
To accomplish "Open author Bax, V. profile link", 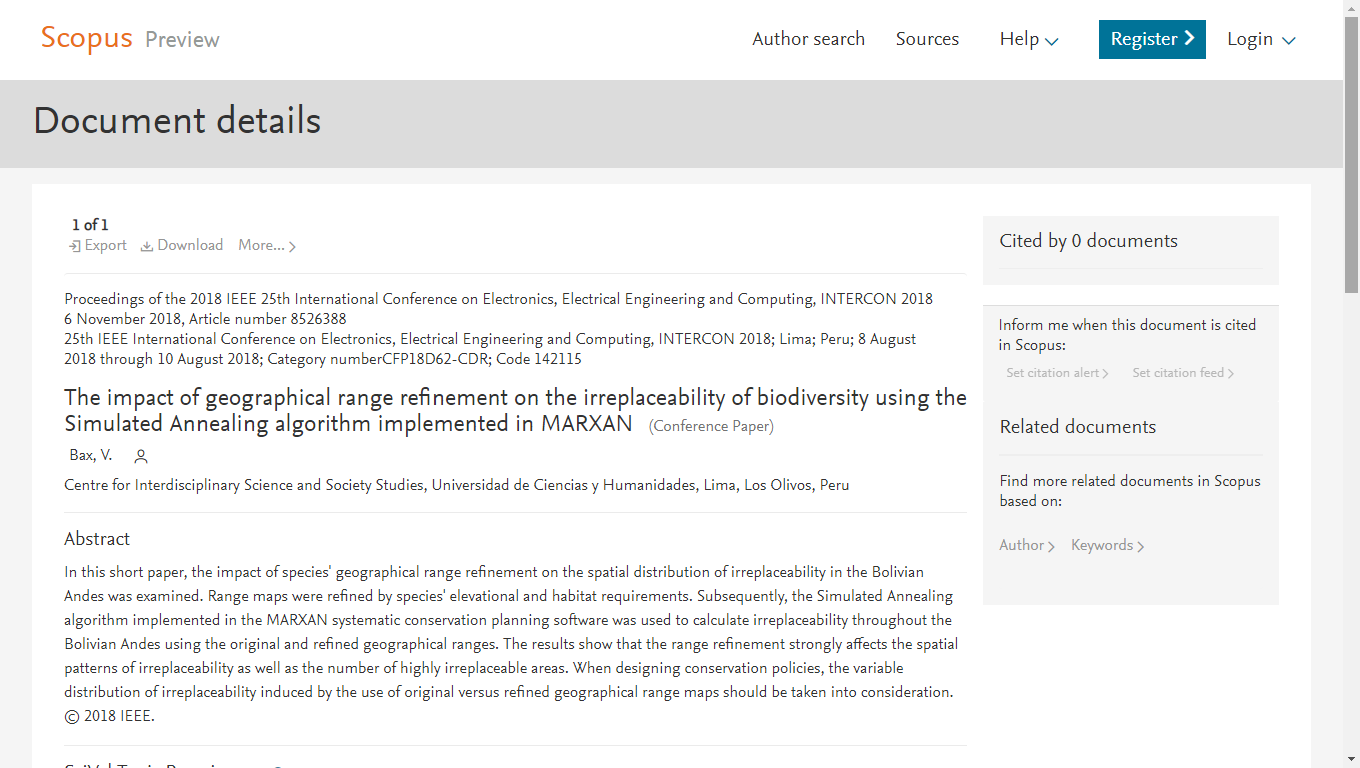I will [x=91, y=455].
